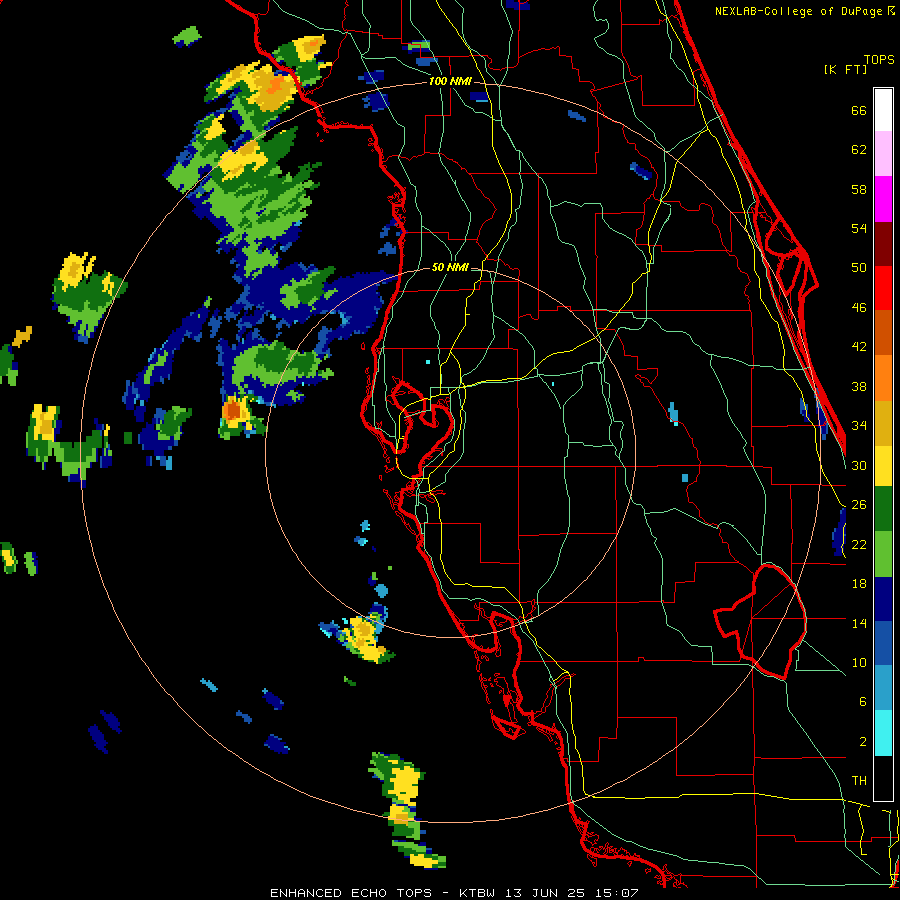Click the legend value "38"
Screen dimensions: 900x900
859,386
